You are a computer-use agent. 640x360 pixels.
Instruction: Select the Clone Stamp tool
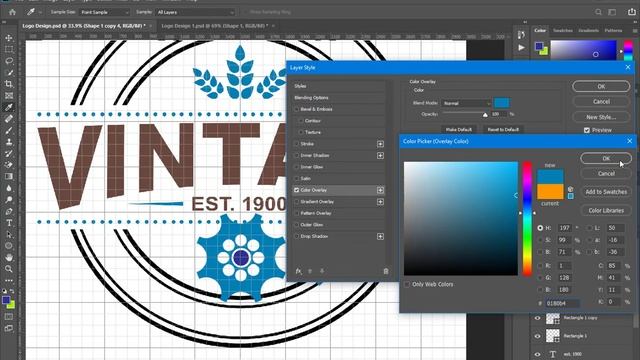(x=9, y=142)
